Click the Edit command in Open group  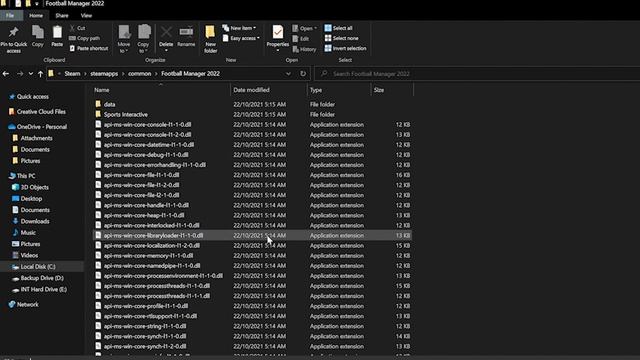301,39
